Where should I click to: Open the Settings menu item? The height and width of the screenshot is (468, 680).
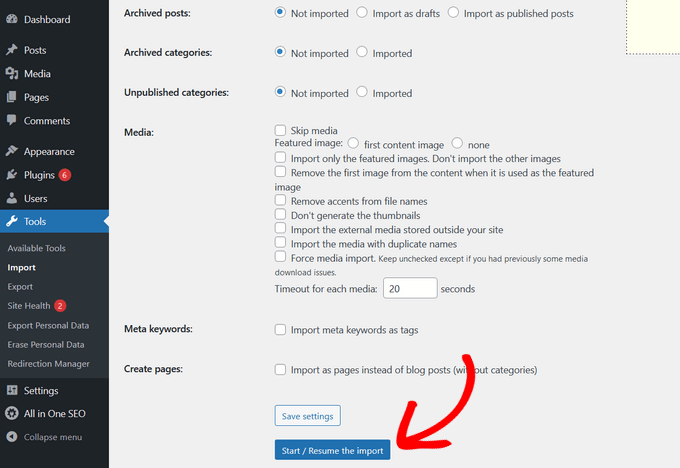40,391
